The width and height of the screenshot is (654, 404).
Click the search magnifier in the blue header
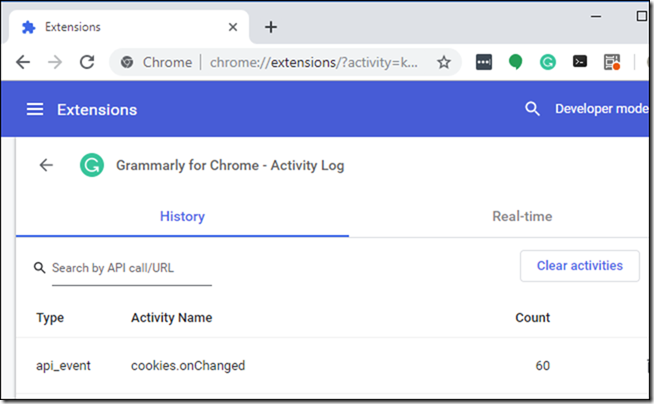point(532,109)
